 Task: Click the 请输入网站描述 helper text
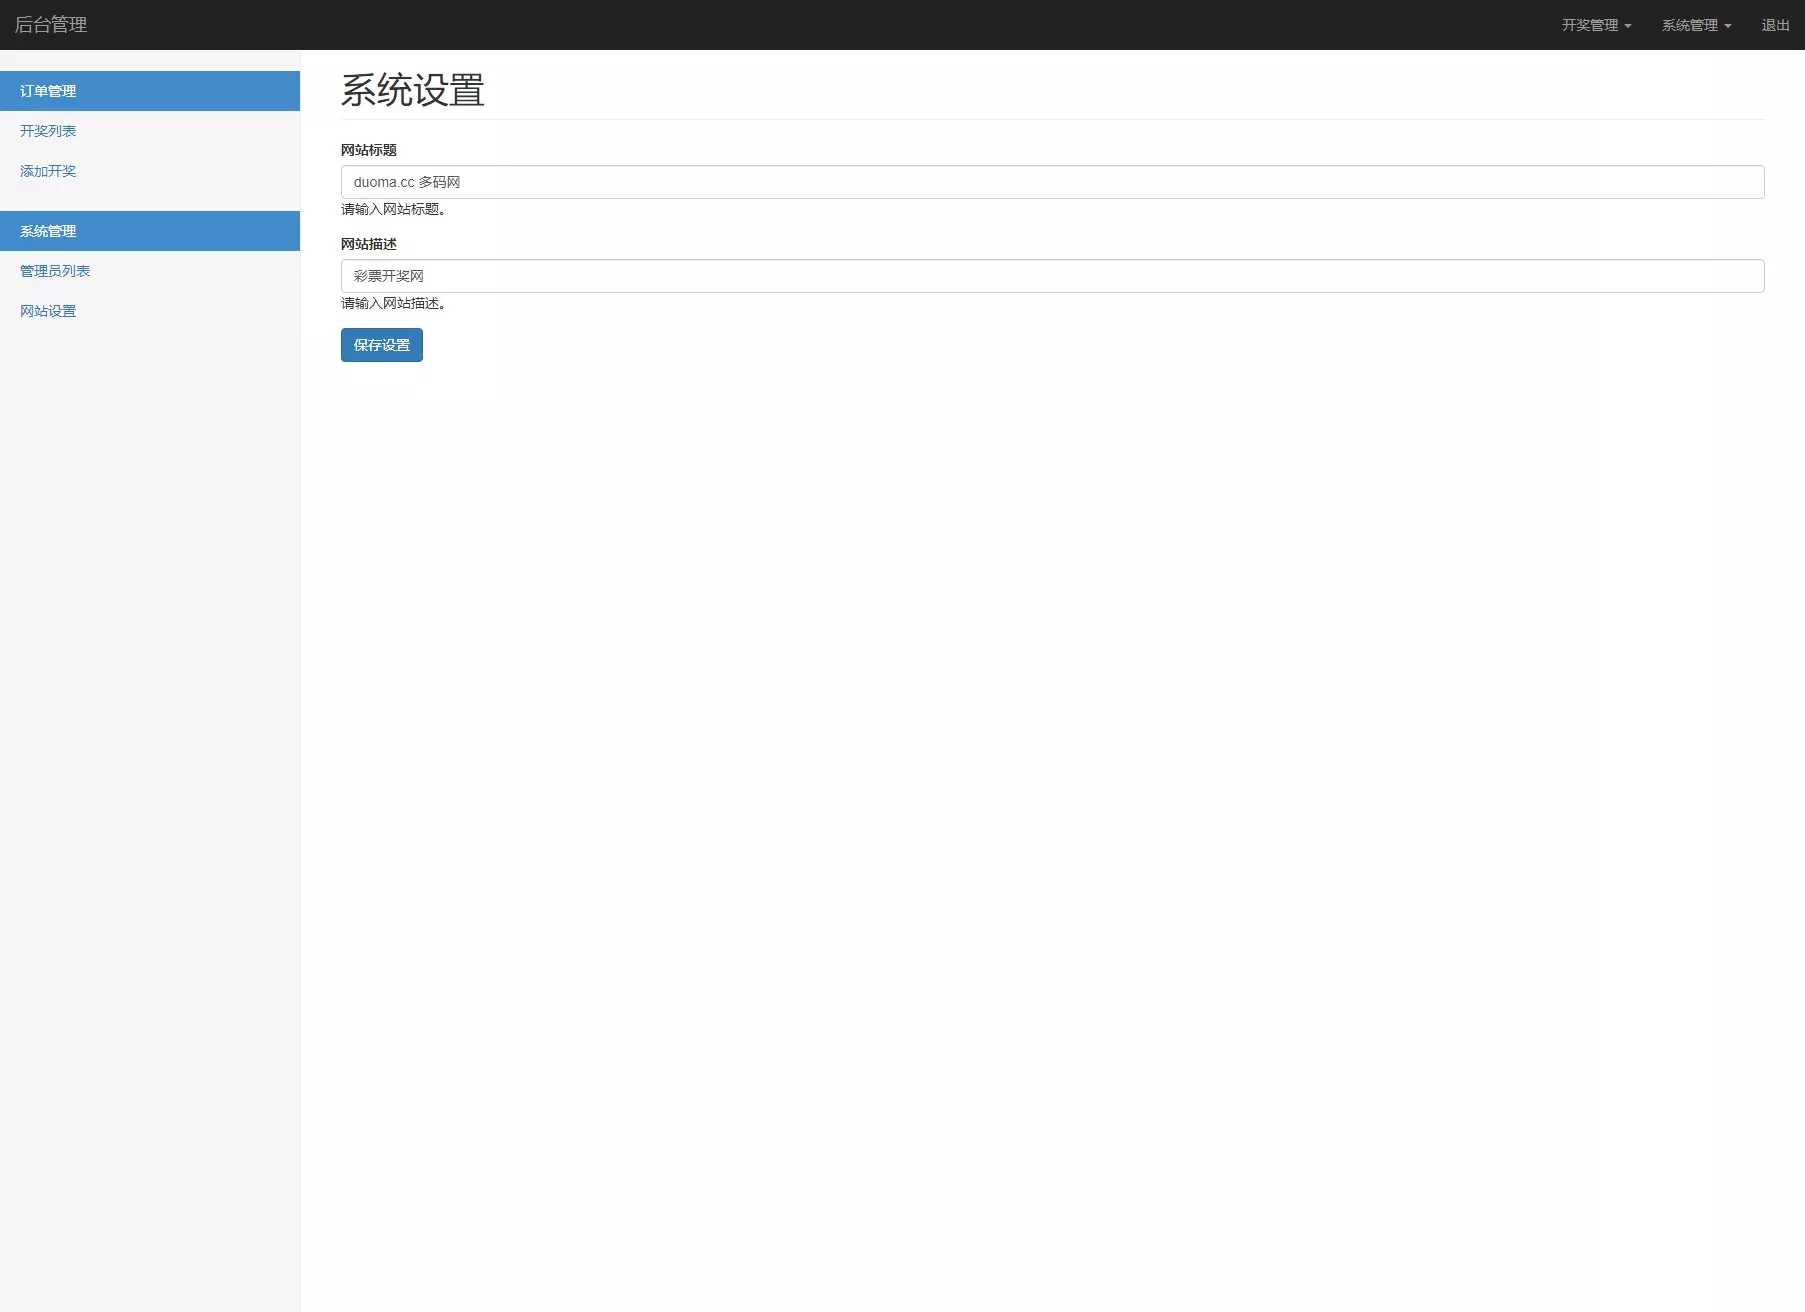(394, 303)
